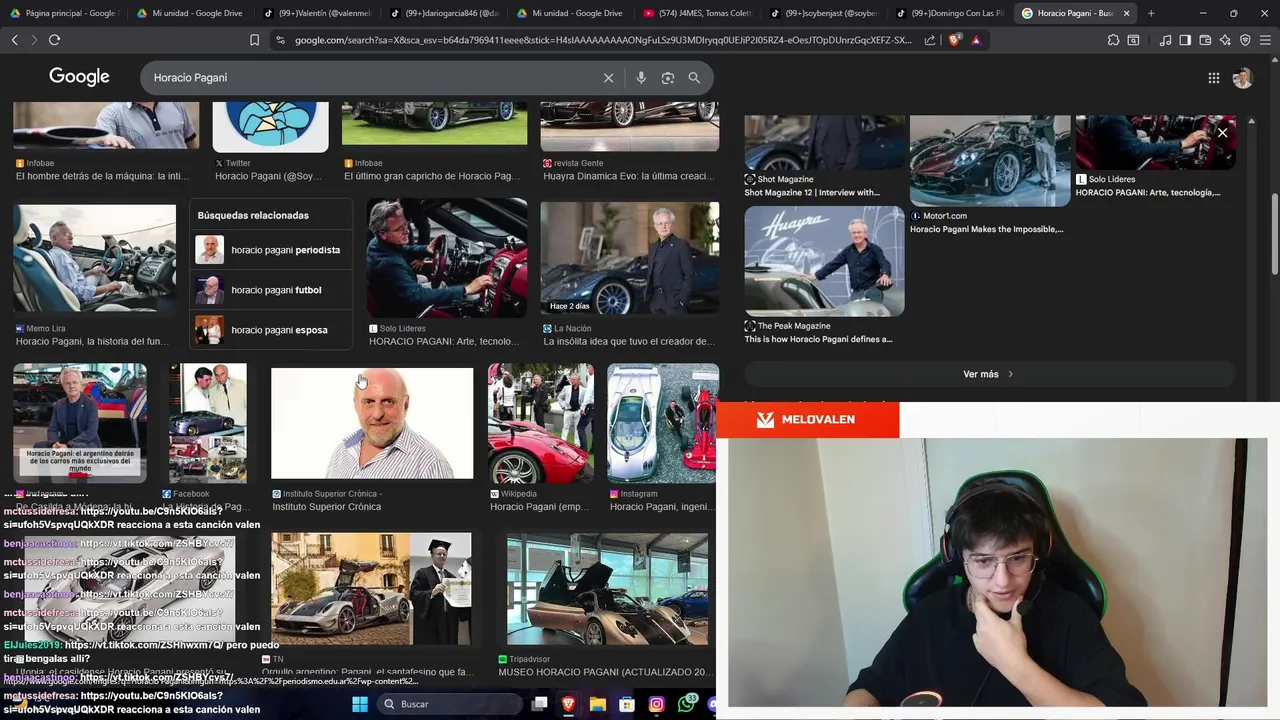
Task: Open The Peak Magazine Huayra image in side panel
Action: 824,261
